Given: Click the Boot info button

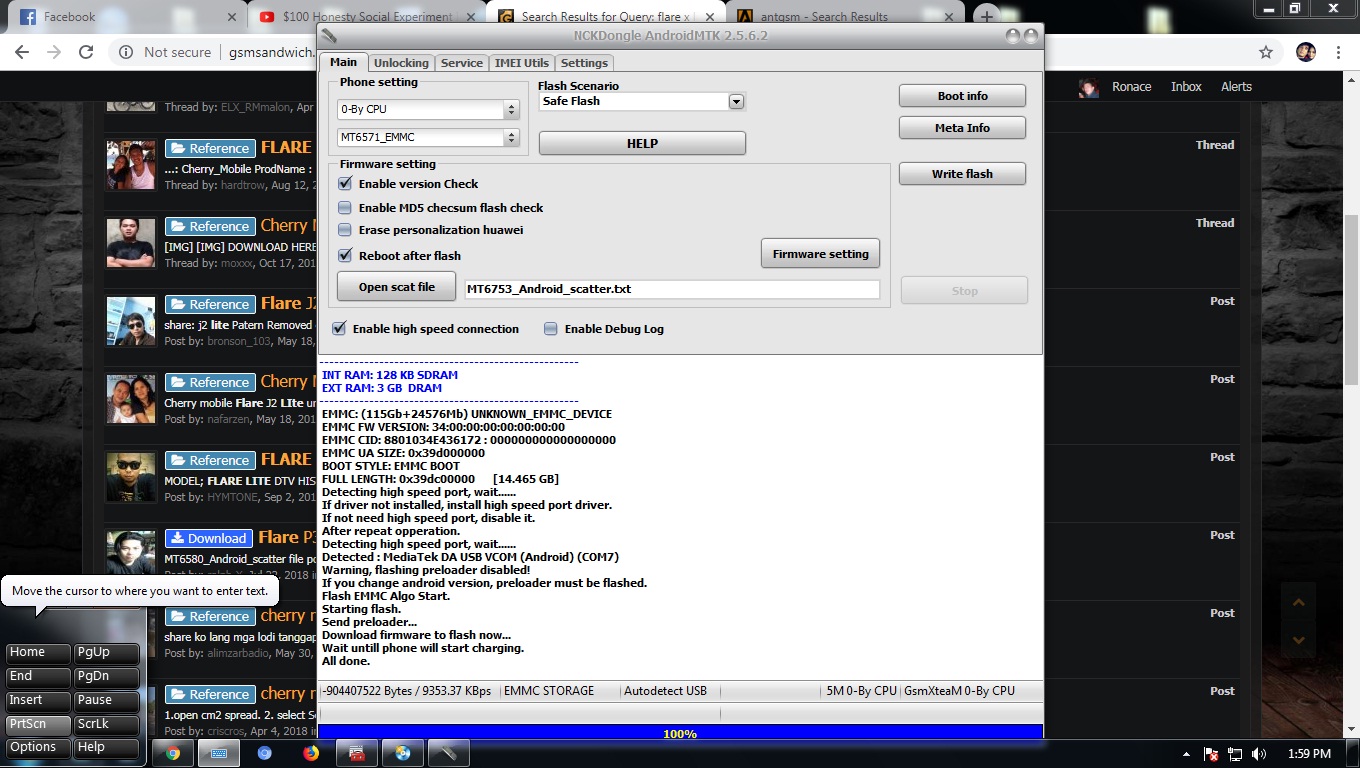Looking at the screenshot, I should [962, 96].
